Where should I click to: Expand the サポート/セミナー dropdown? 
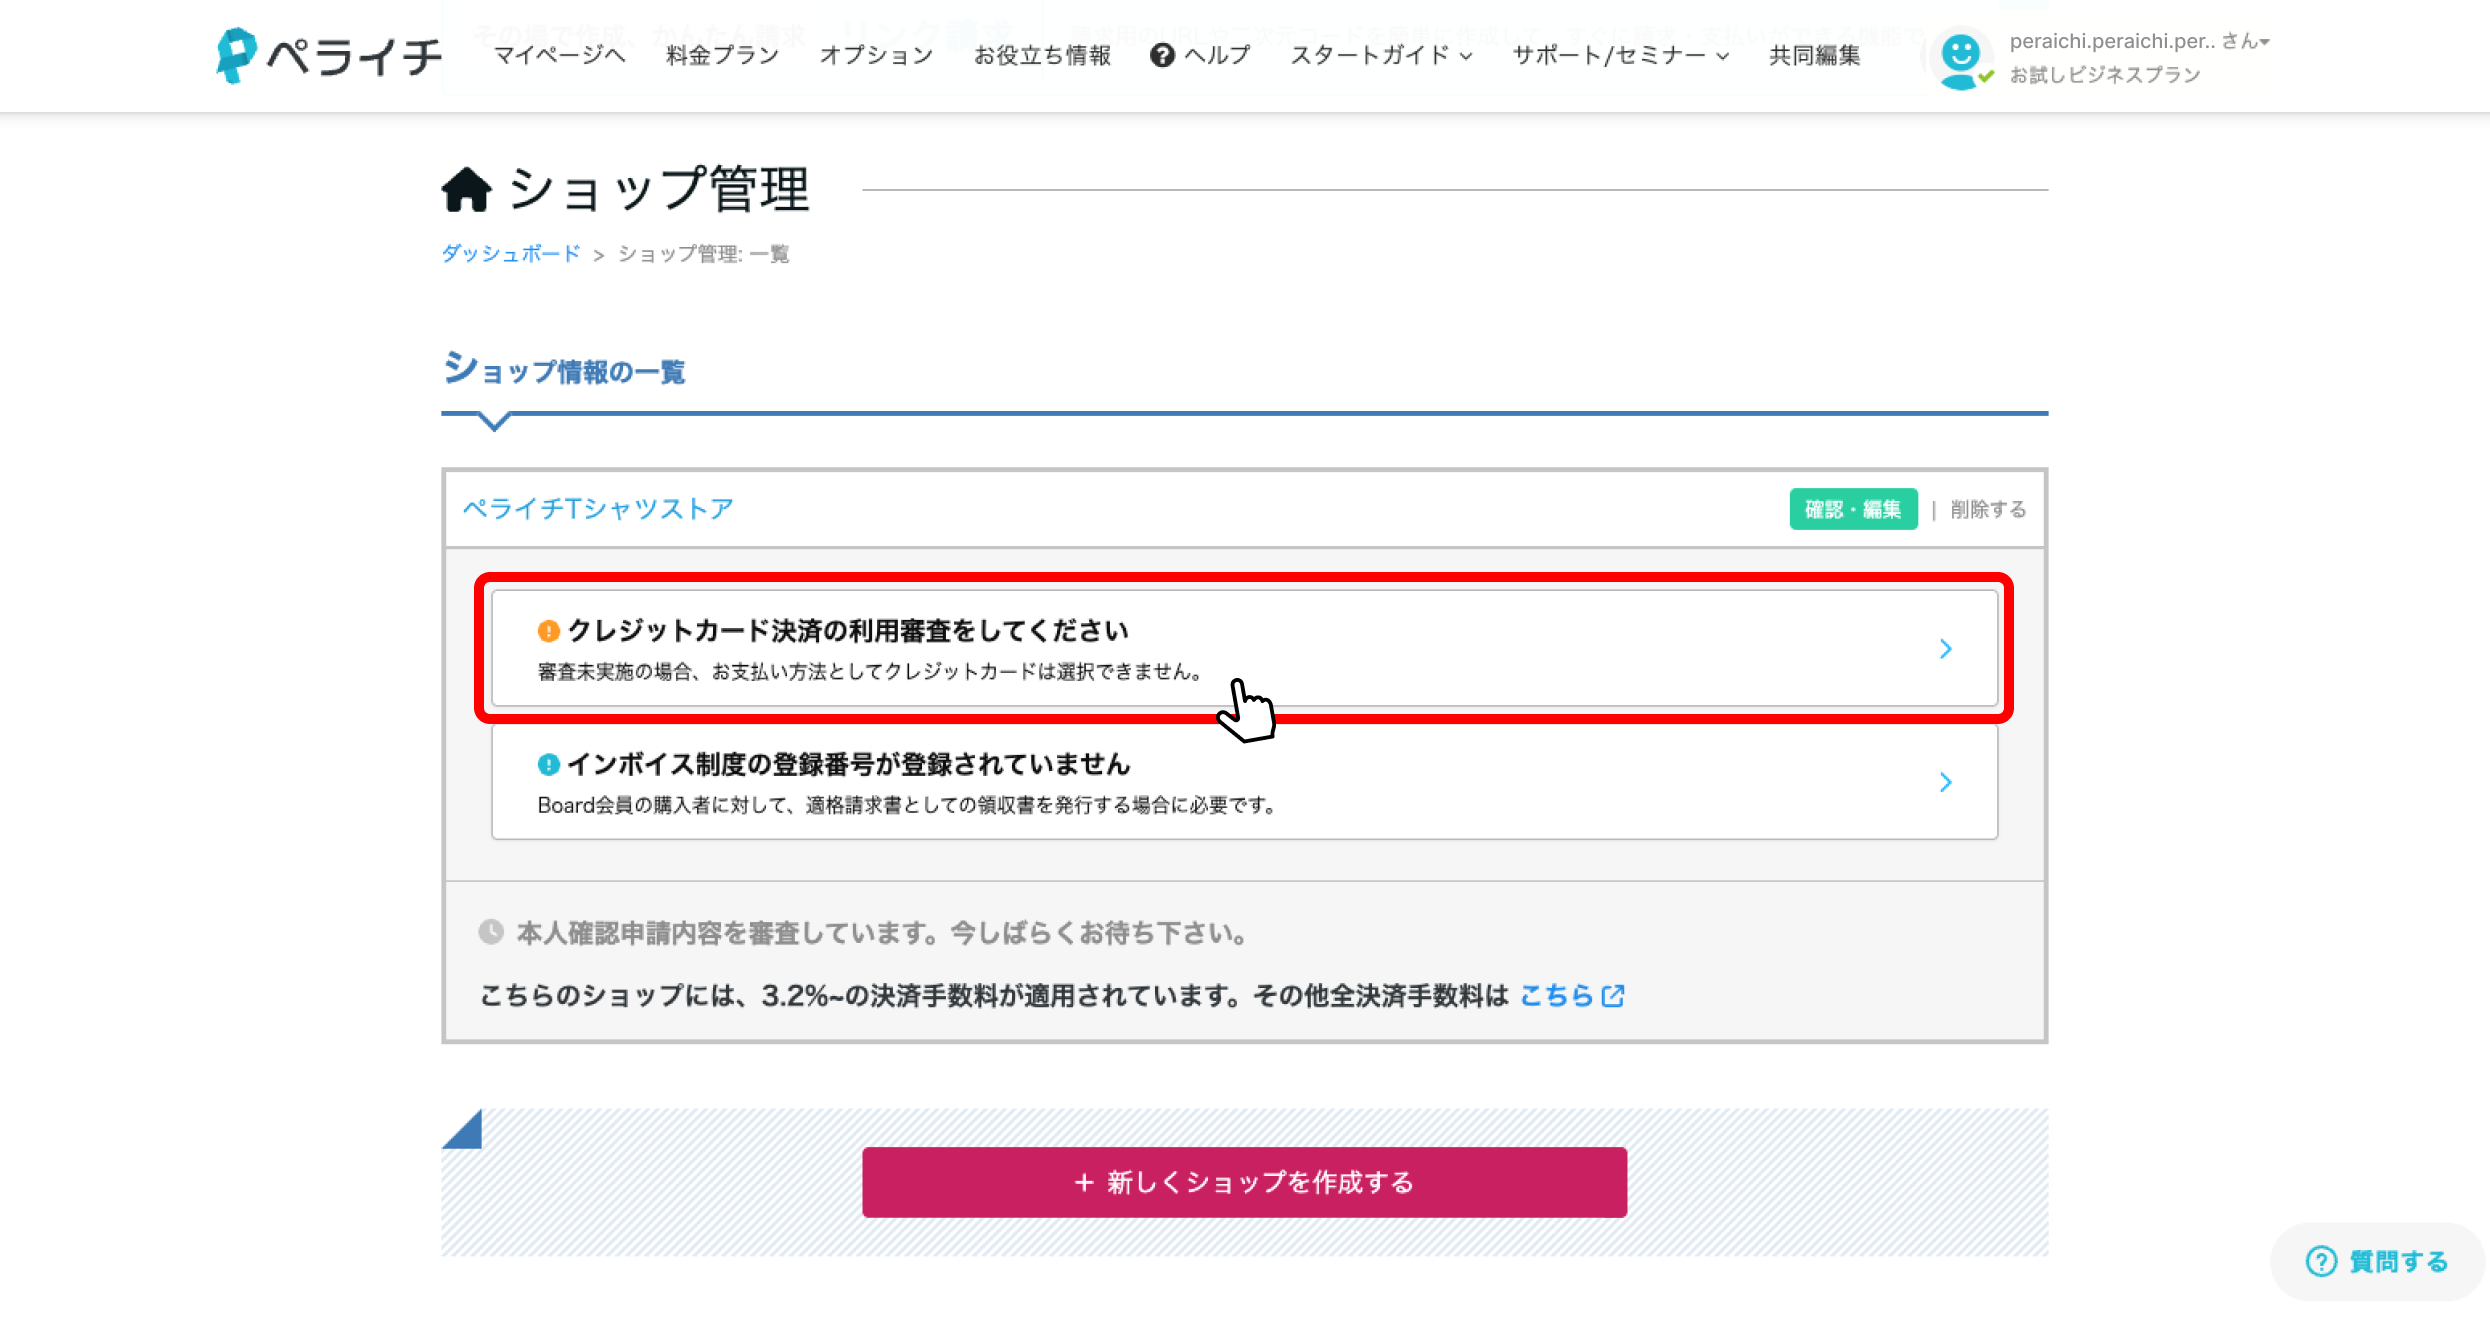[x=1620, y=55]
